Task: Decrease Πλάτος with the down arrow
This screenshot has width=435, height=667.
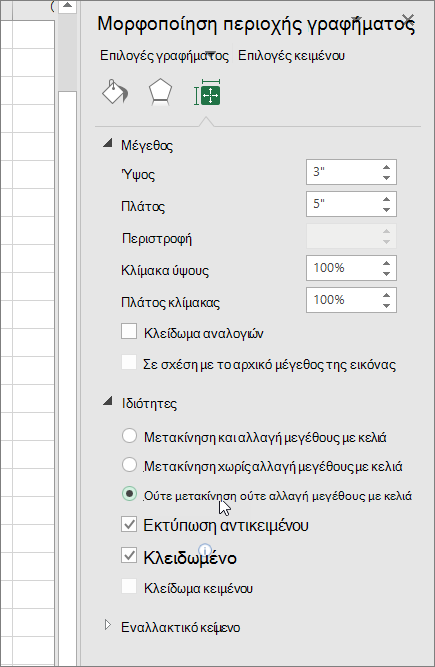Action: [386, 209]
